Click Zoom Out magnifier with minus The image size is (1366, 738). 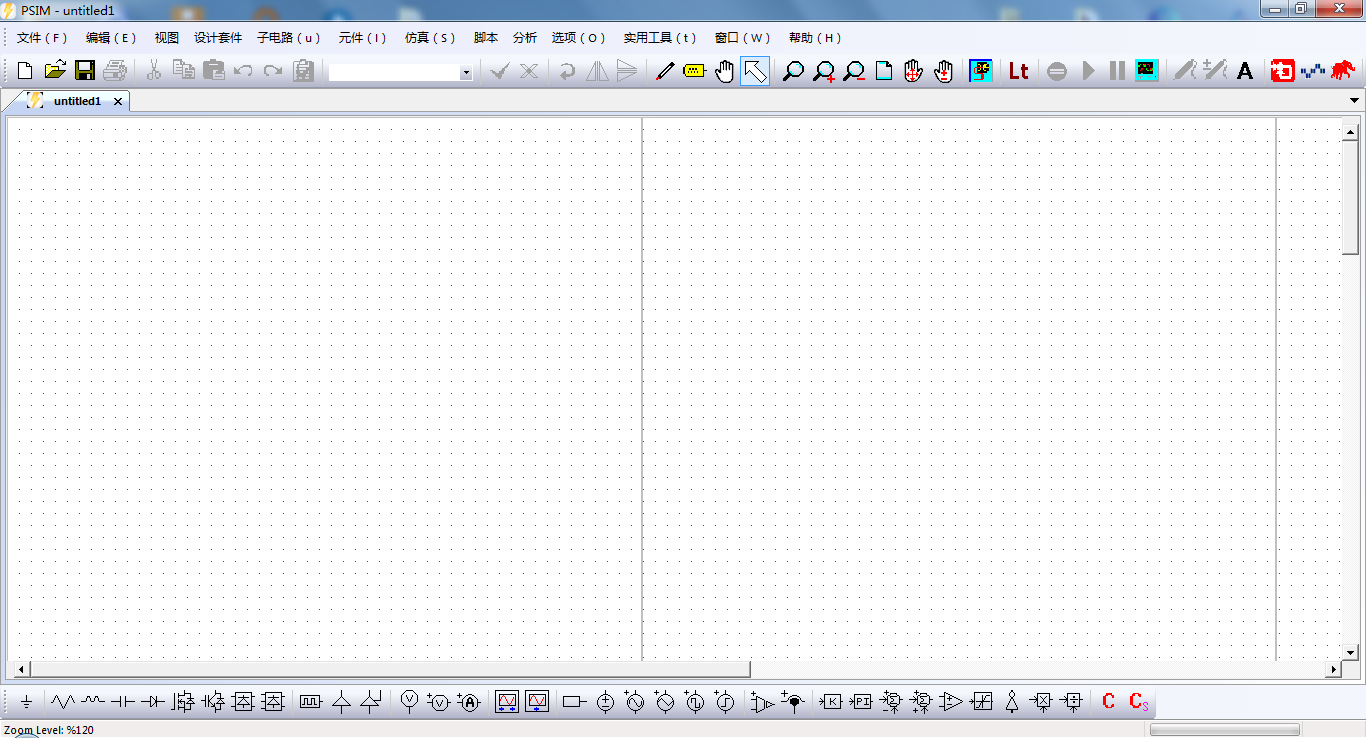(x=854, y=71)
